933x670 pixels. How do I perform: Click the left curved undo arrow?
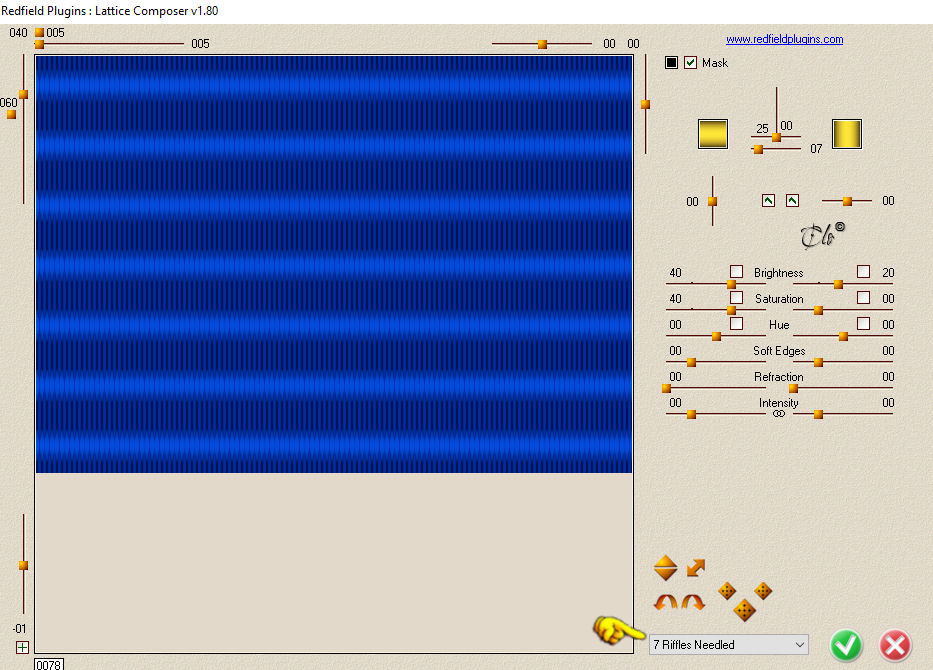click(666, 602)
